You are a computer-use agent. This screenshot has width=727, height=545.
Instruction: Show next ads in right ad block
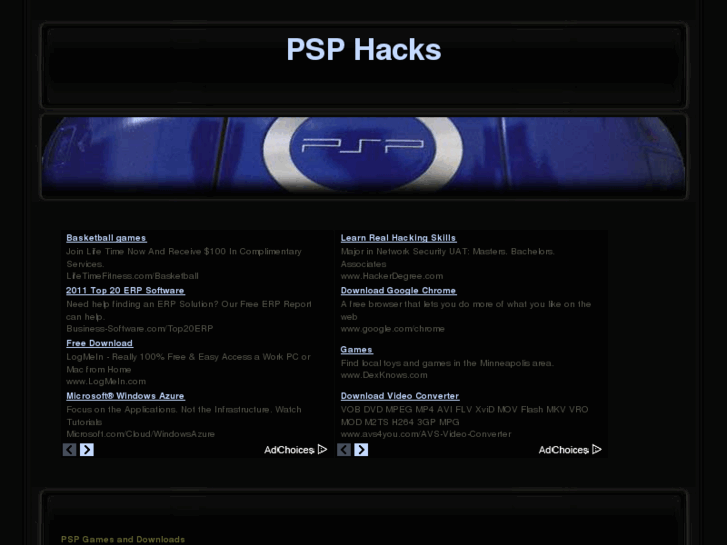coord(361,449)
